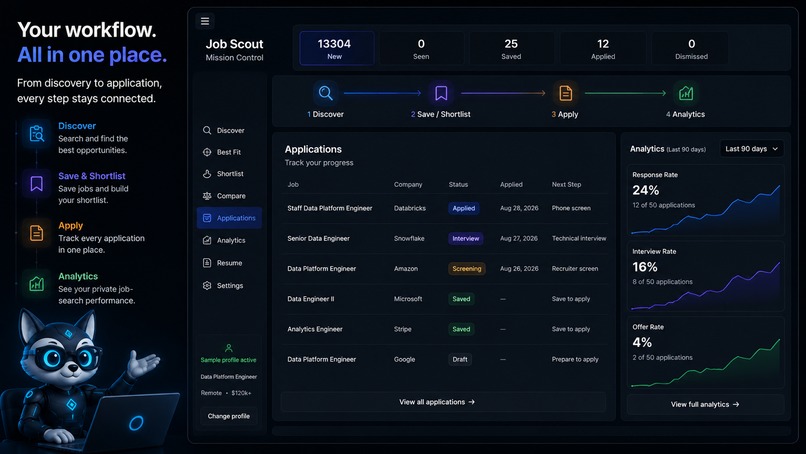Click the Discover clipboard icon in left promo
806x454 pixels.
36,134
